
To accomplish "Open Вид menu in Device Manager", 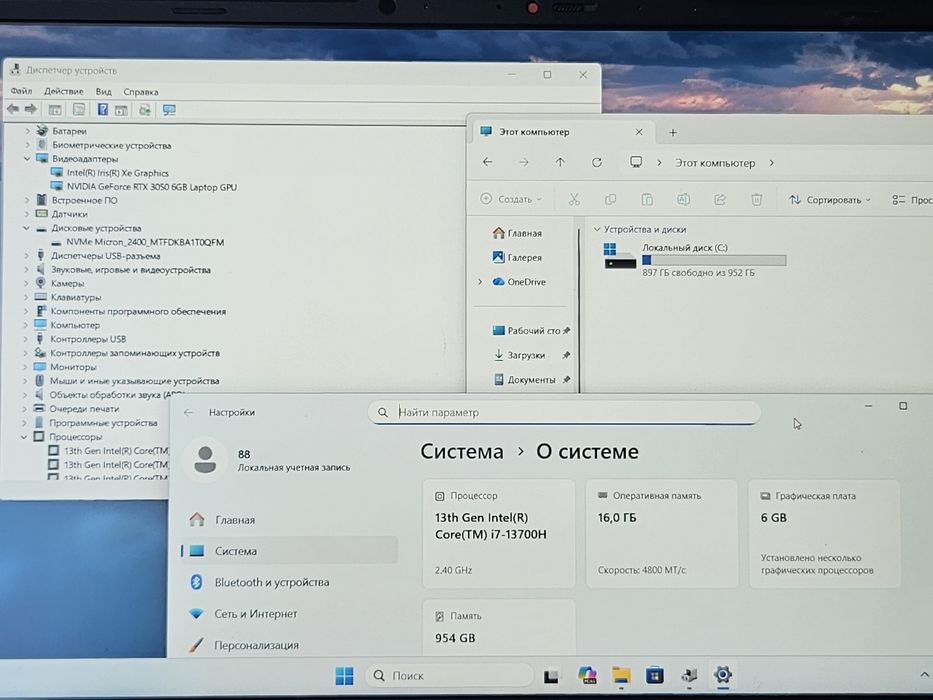I will point(104,92).
